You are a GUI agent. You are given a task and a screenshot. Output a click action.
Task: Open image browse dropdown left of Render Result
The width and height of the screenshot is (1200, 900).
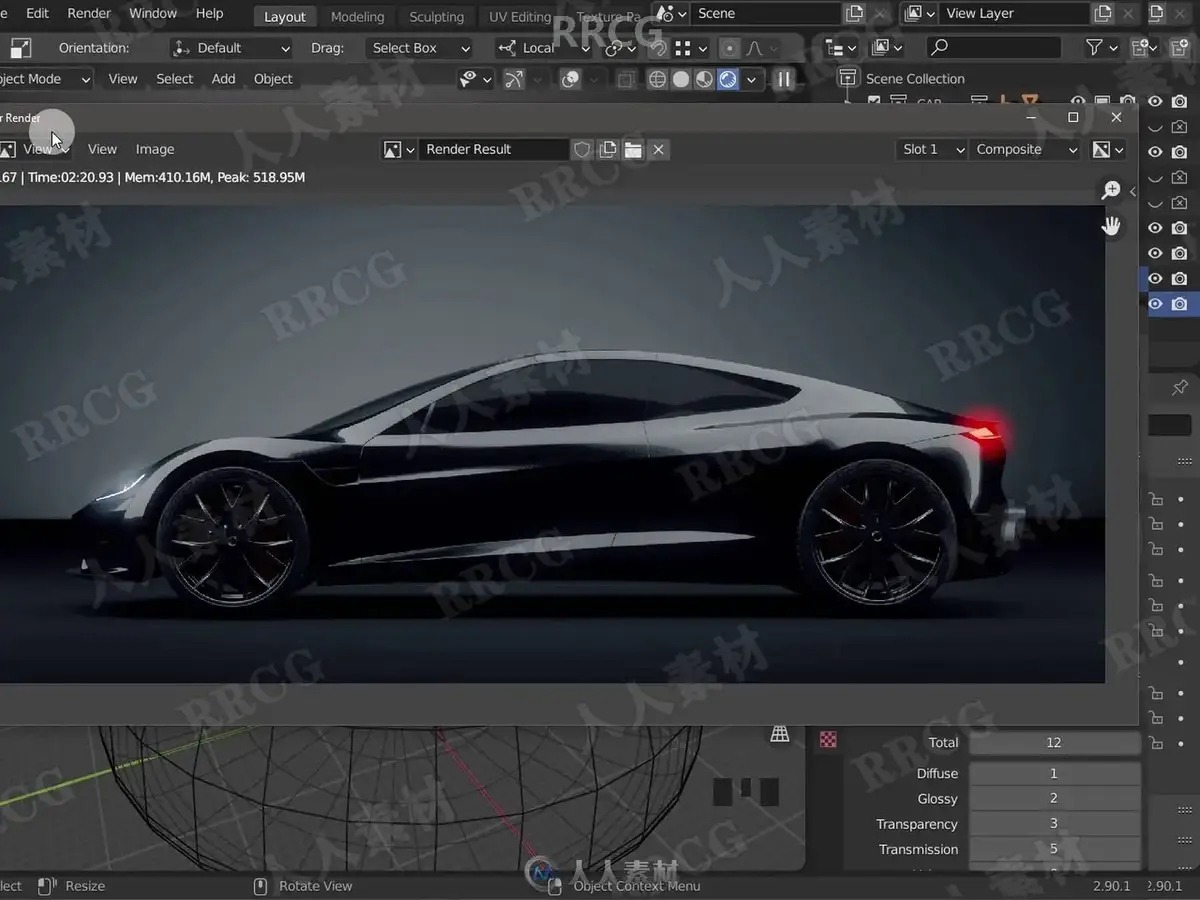[399, 149]
